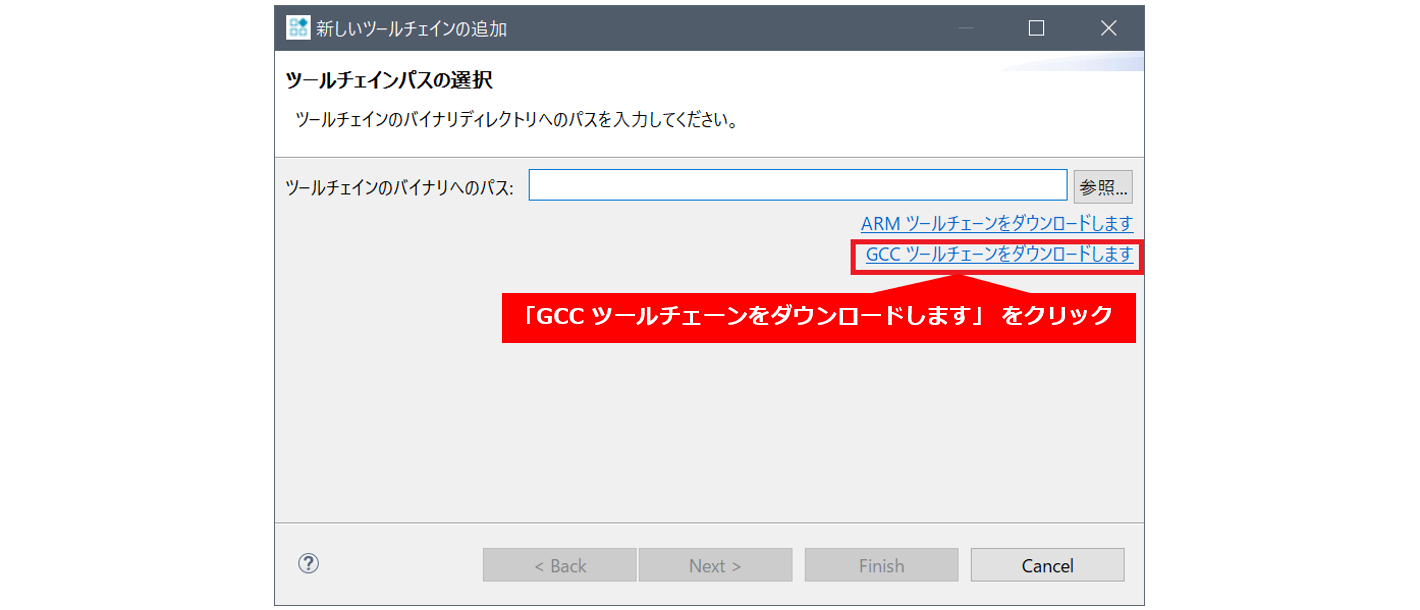Click the ツールチェインパスの選択 heading text
Screen dimensions: 1420x610
(389, 80)
